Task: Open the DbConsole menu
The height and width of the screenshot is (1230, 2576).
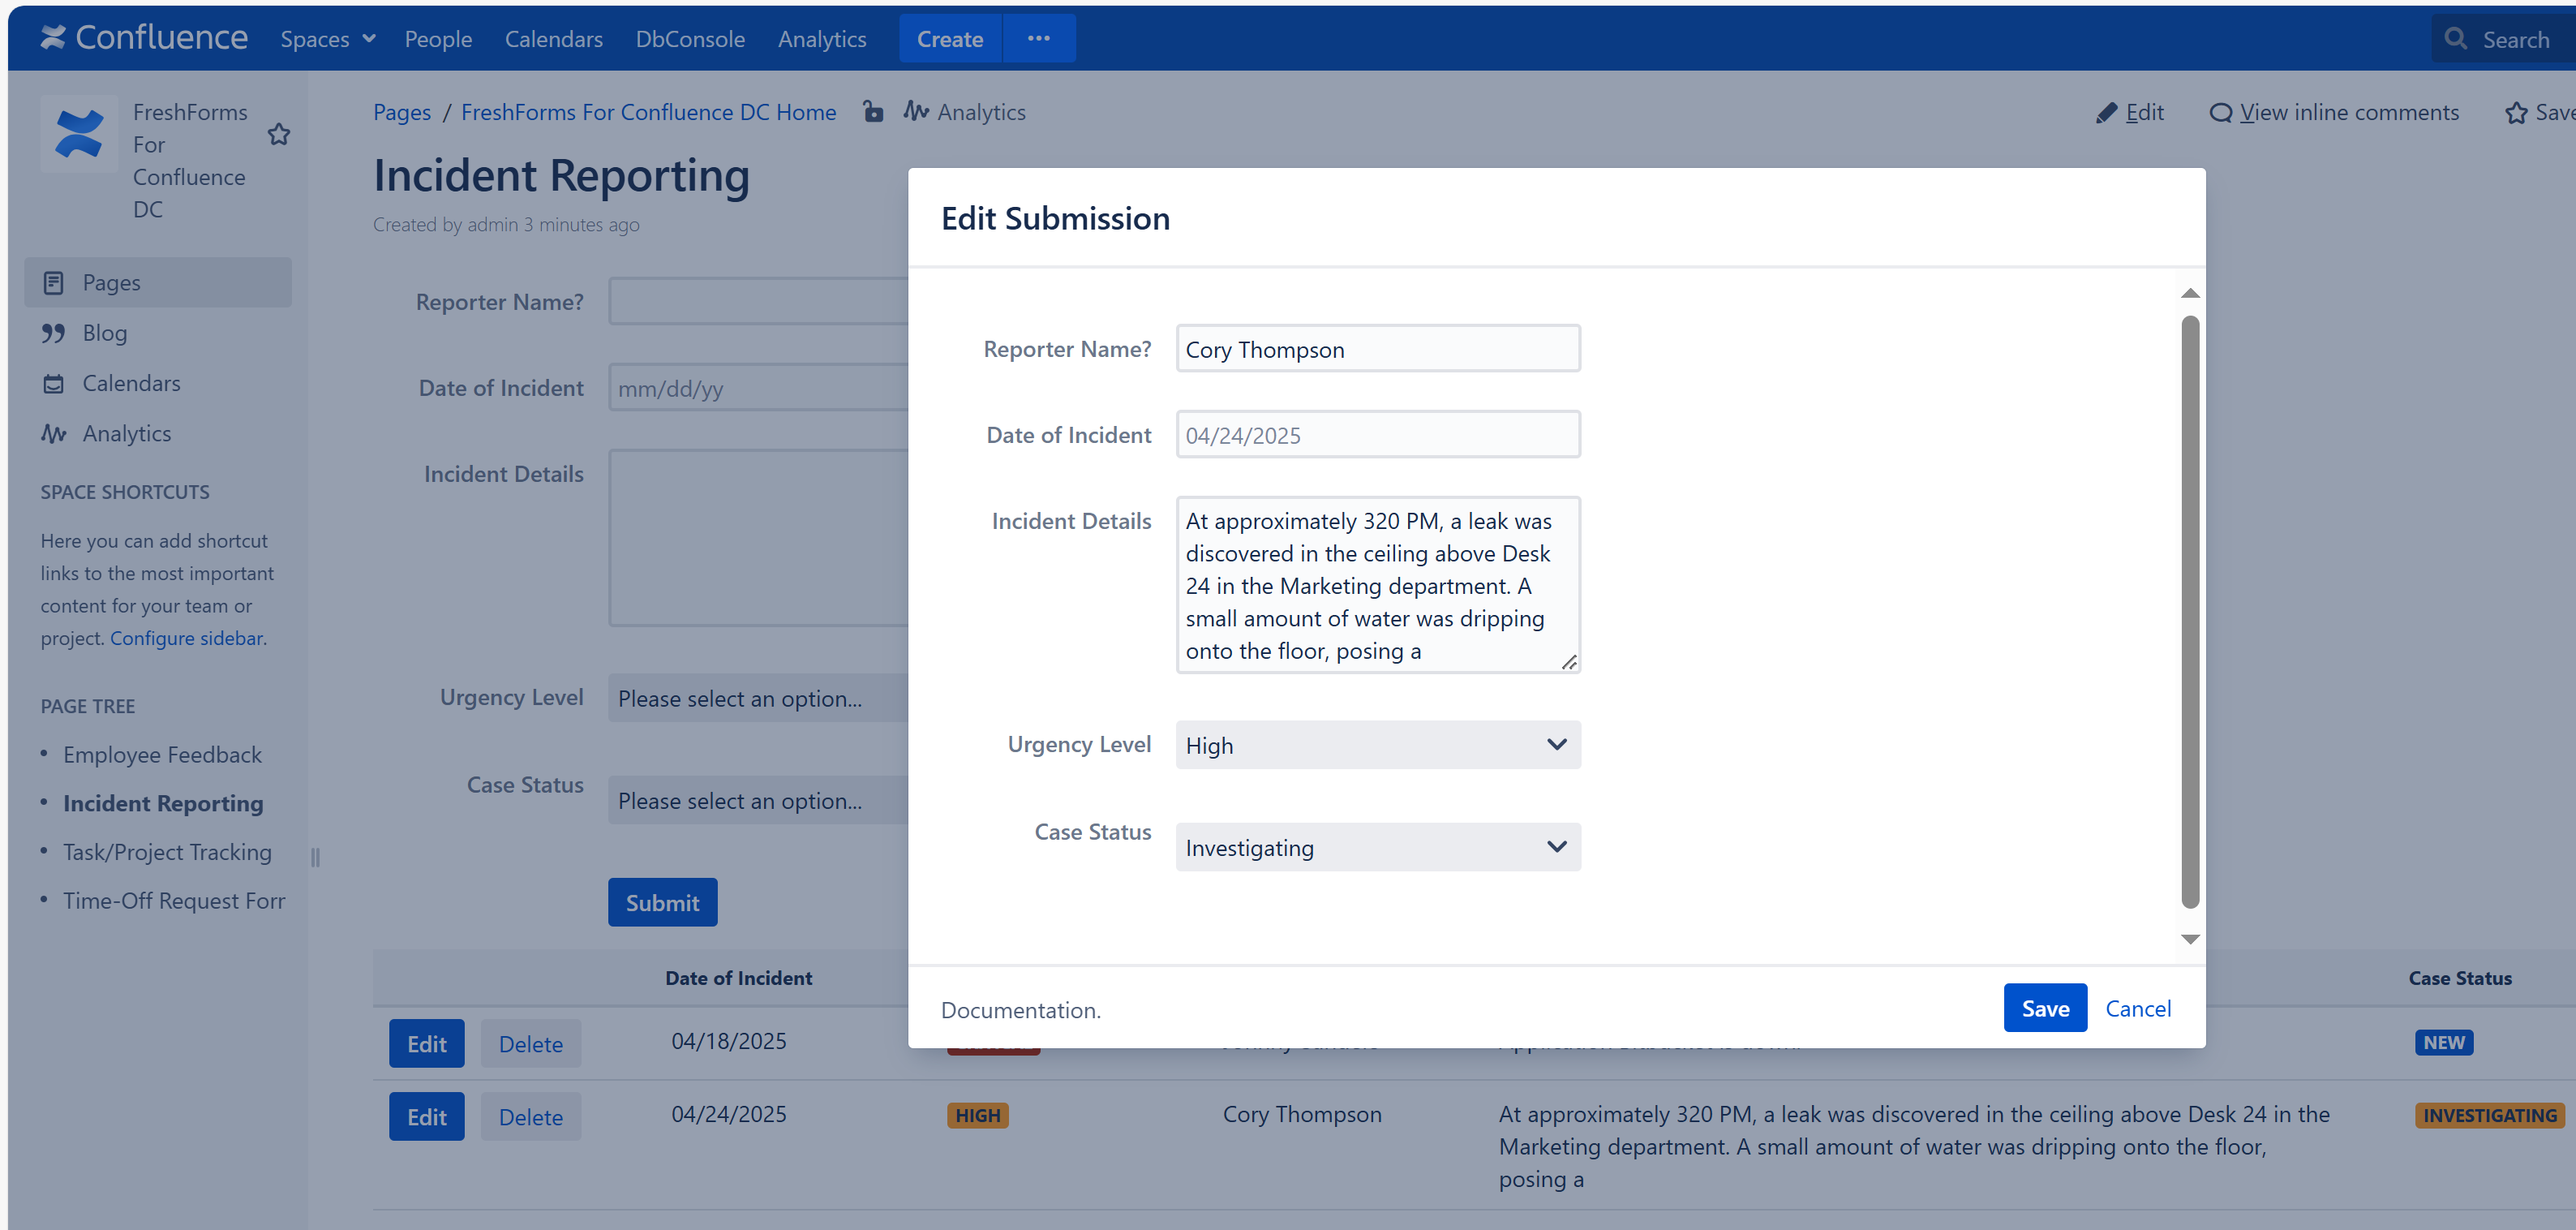Action: click(x=690, y=38)
